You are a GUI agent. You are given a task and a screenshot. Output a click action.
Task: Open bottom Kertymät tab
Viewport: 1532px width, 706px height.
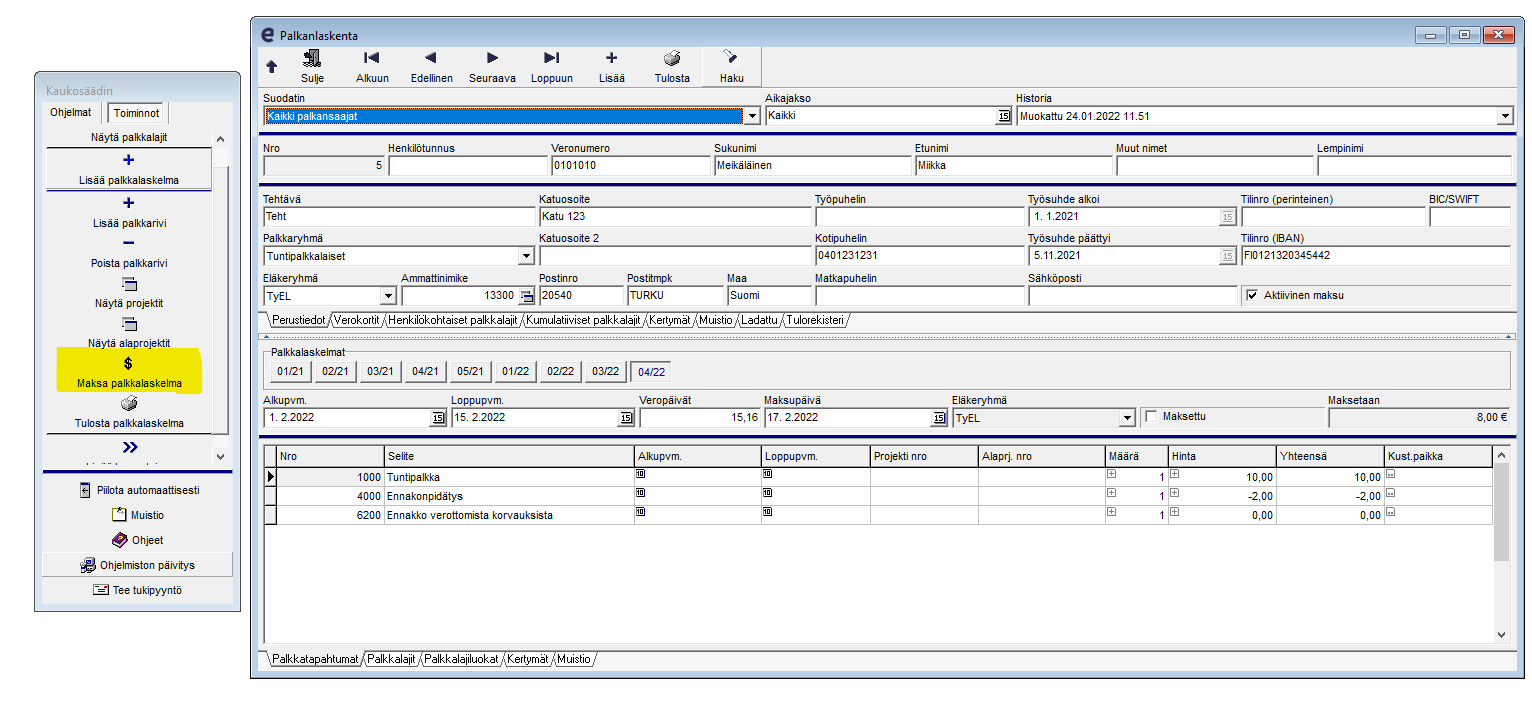click(x=527, y=659)
